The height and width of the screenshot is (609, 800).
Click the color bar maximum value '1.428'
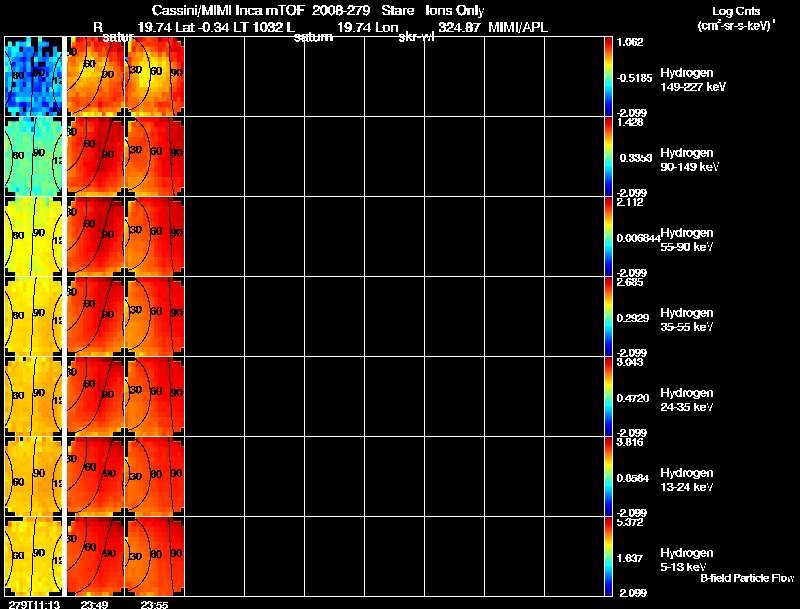630,122
